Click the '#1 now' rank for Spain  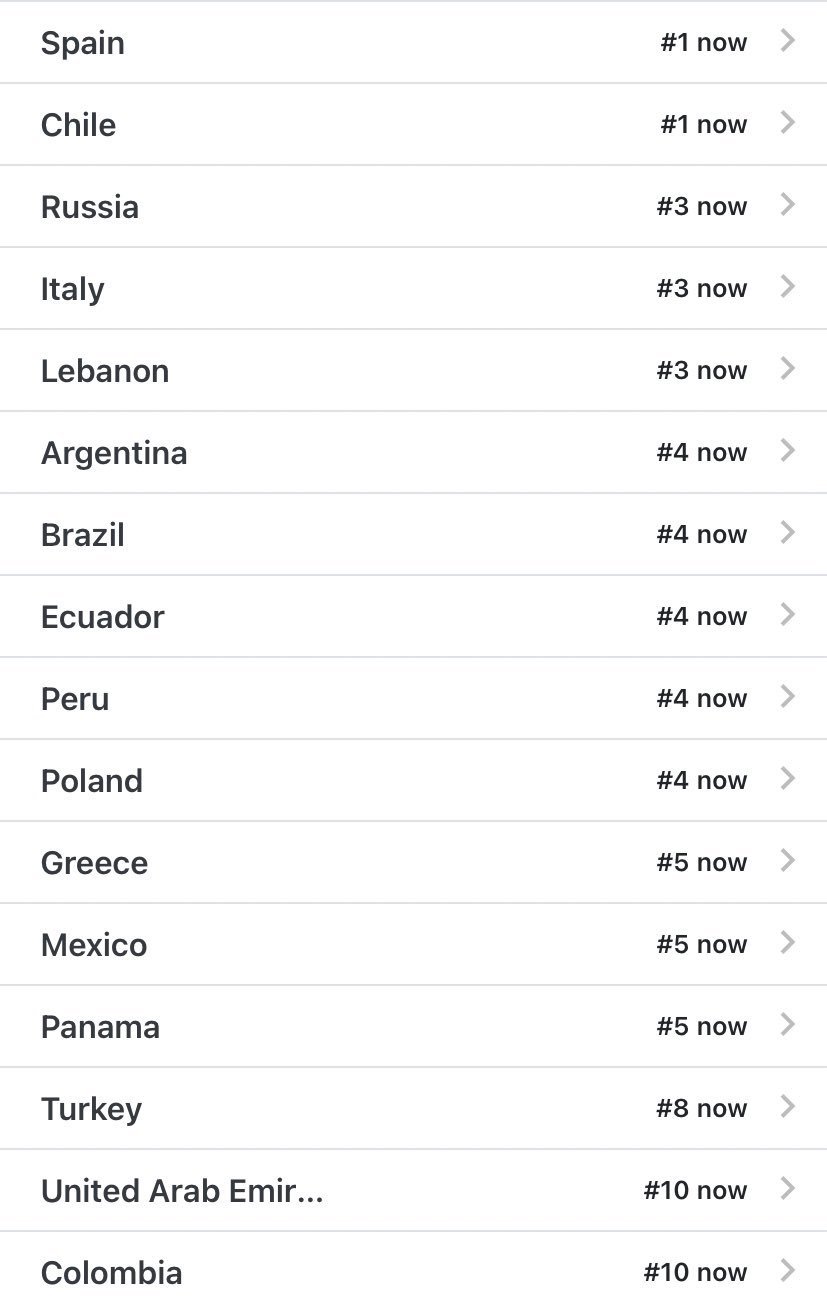click(x=703, y=43)
